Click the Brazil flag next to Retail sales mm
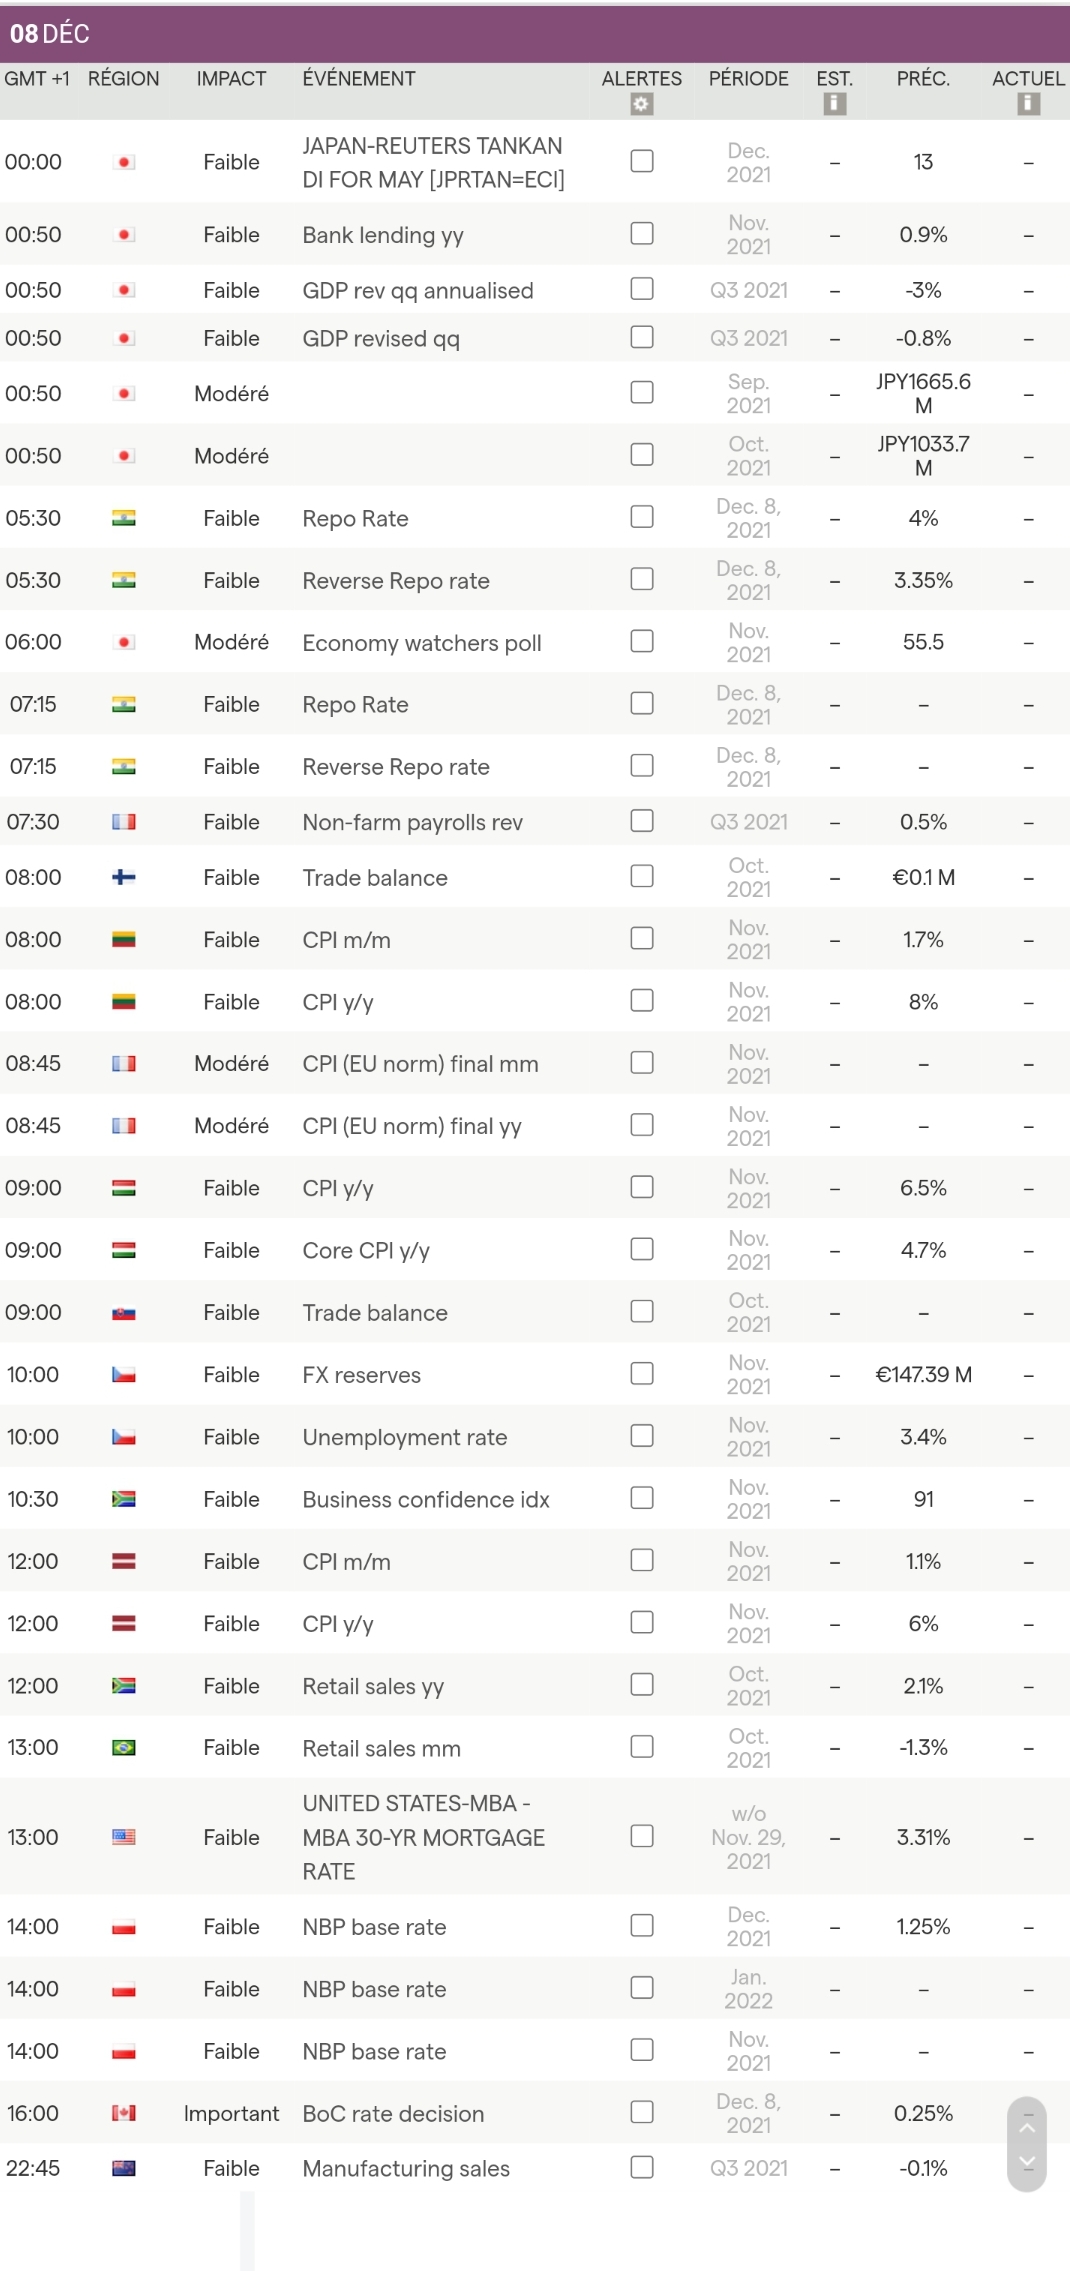This screenshot has width=1070, height=2271. (124, 1748)
